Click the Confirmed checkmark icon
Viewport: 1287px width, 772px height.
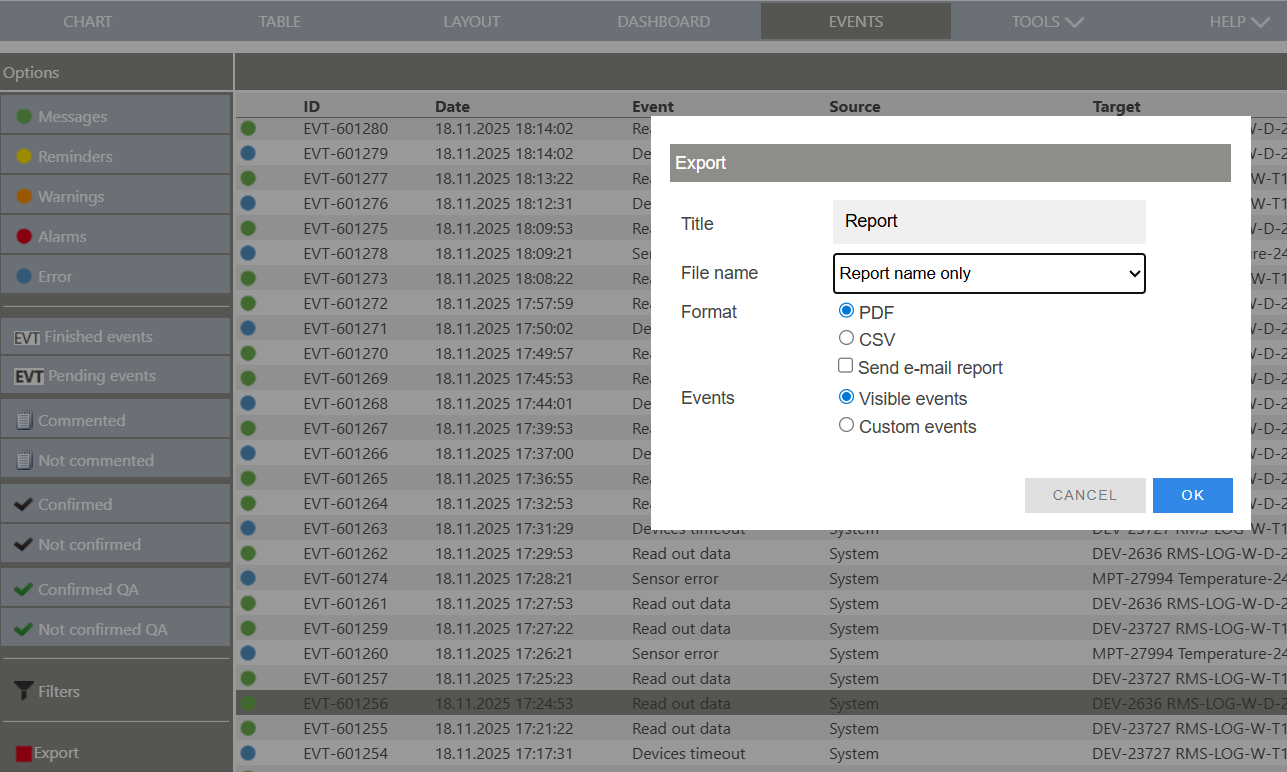click(23, 503)
